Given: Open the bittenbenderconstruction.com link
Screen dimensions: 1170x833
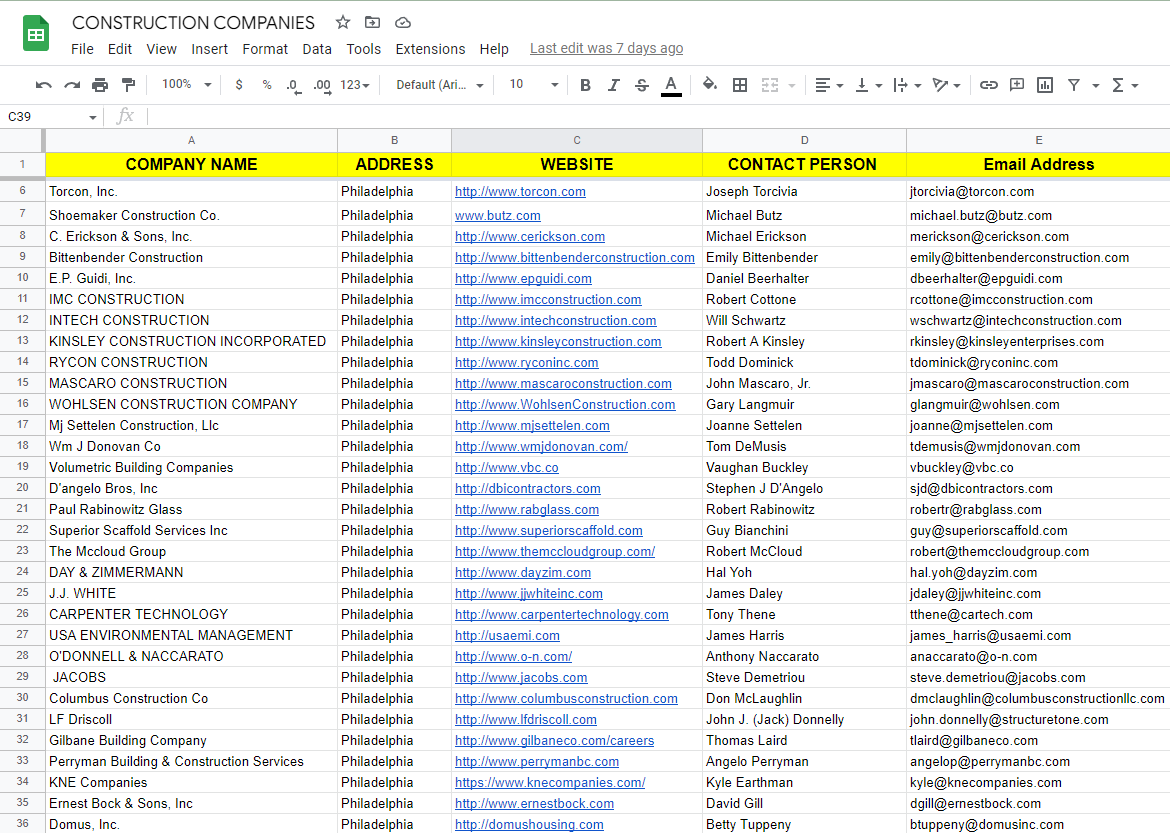Looking at the screenshot, I should click(575, 258).
